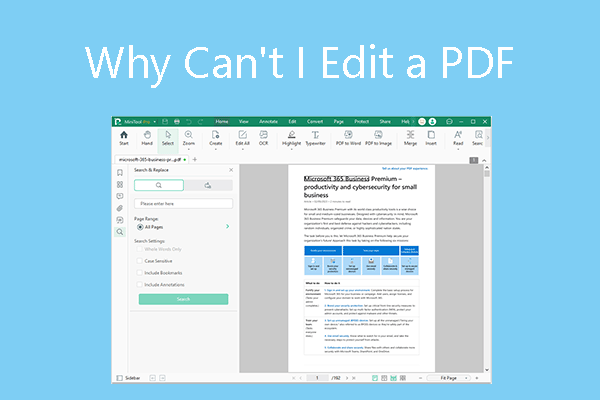Expand the Page Range green chevron
The width and height of the screenshot is (600, 400).
pyautogui.click(x=228, y=227)
